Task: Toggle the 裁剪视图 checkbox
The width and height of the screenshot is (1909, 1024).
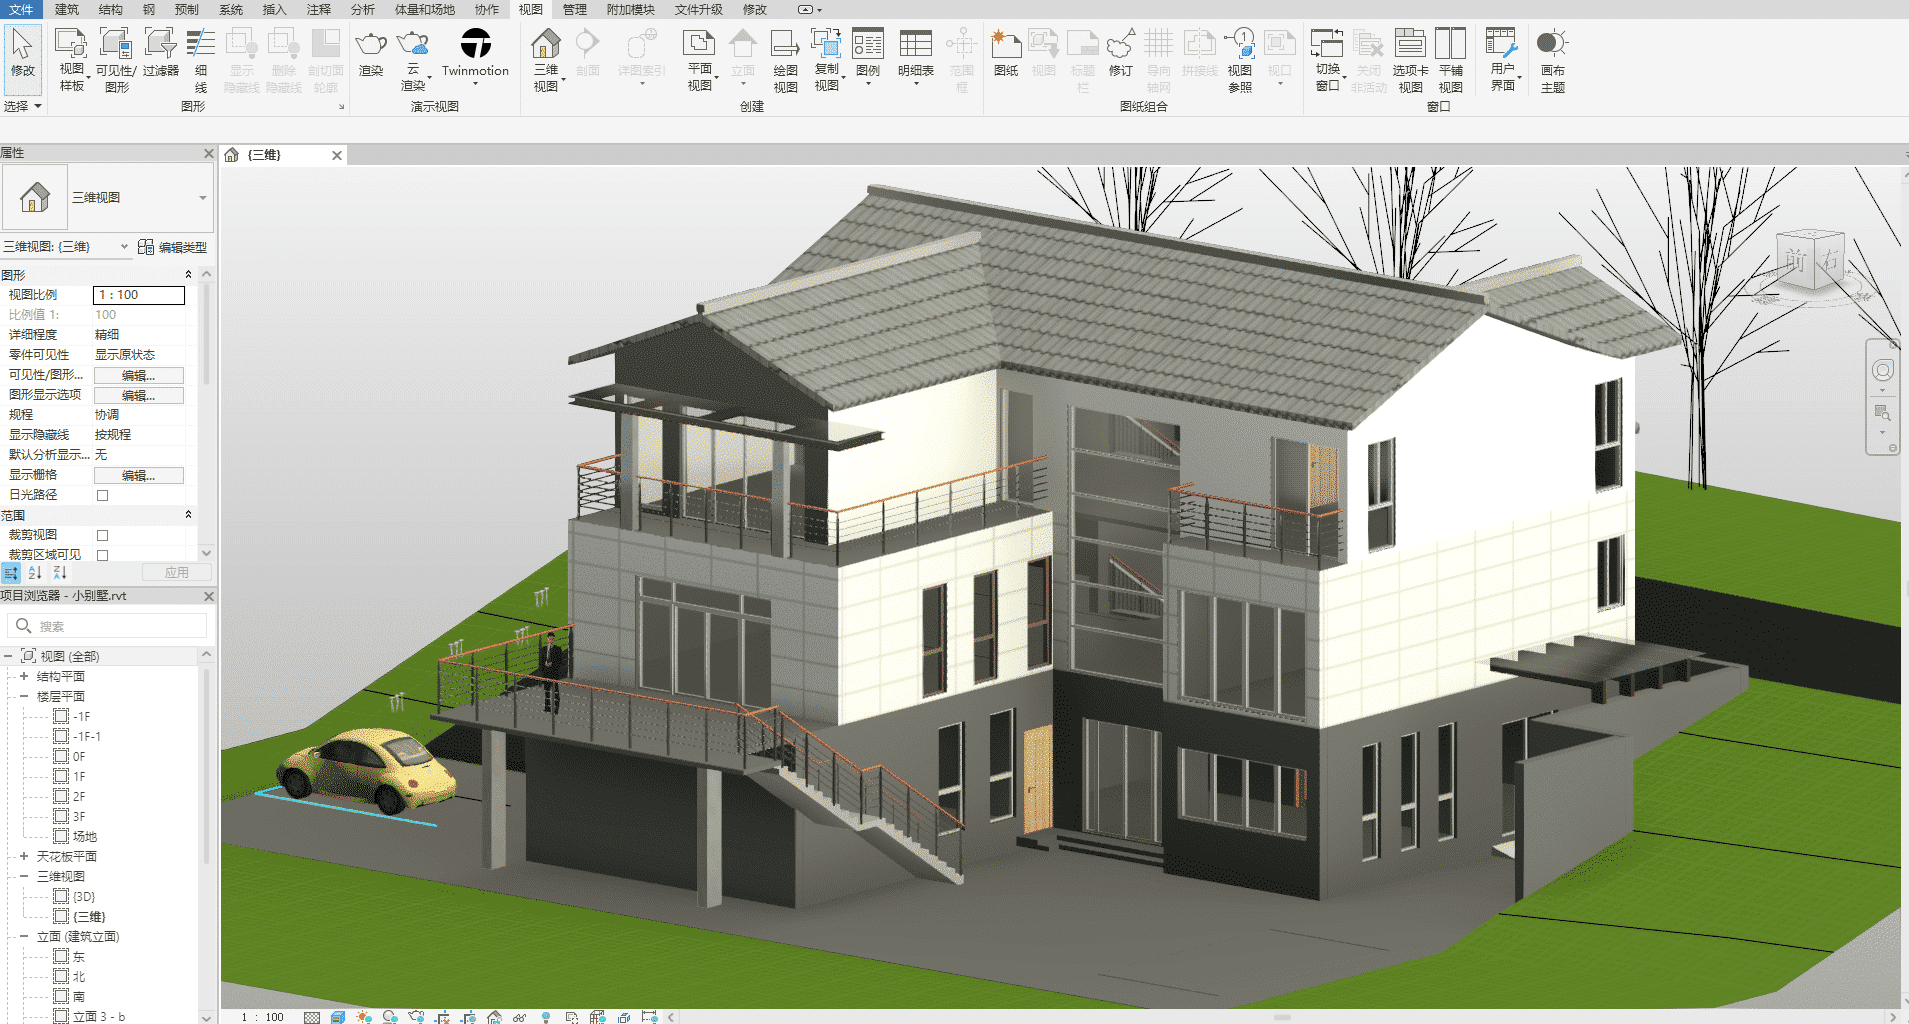Action: [102, 535]
